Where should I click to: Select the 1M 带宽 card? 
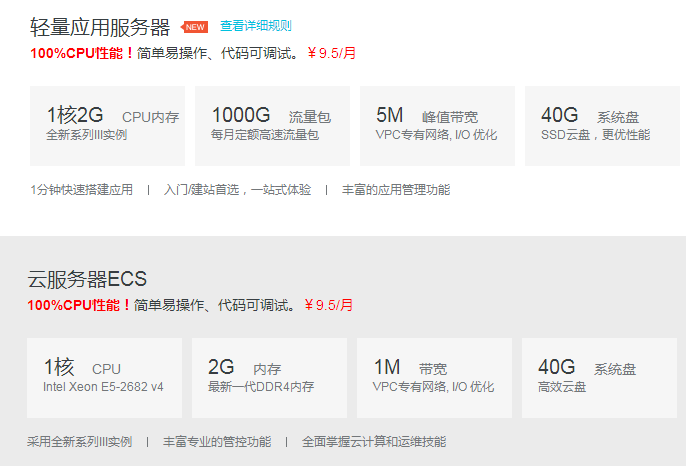[434, 378]
